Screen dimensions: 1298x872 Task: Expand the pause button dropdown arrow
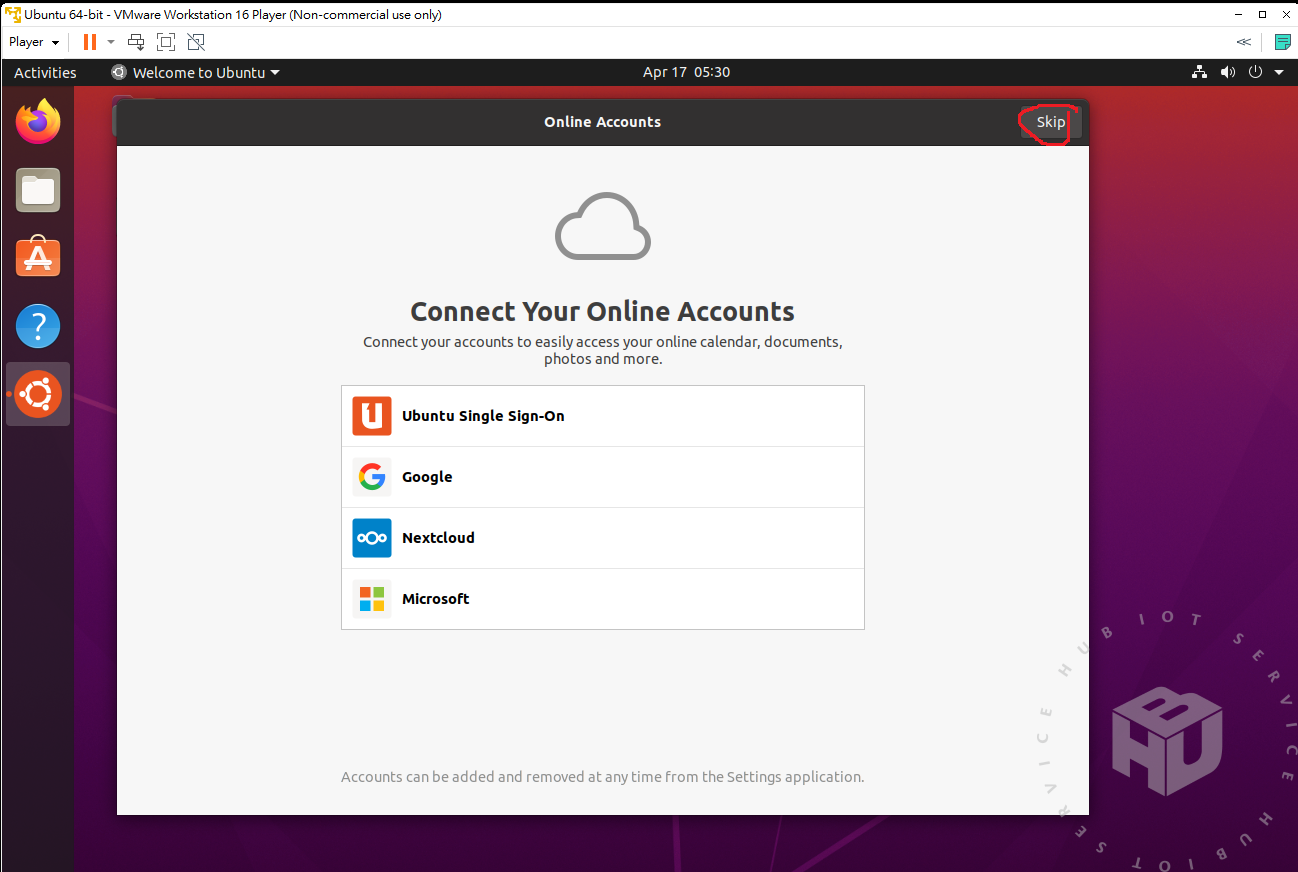point(110,42)
